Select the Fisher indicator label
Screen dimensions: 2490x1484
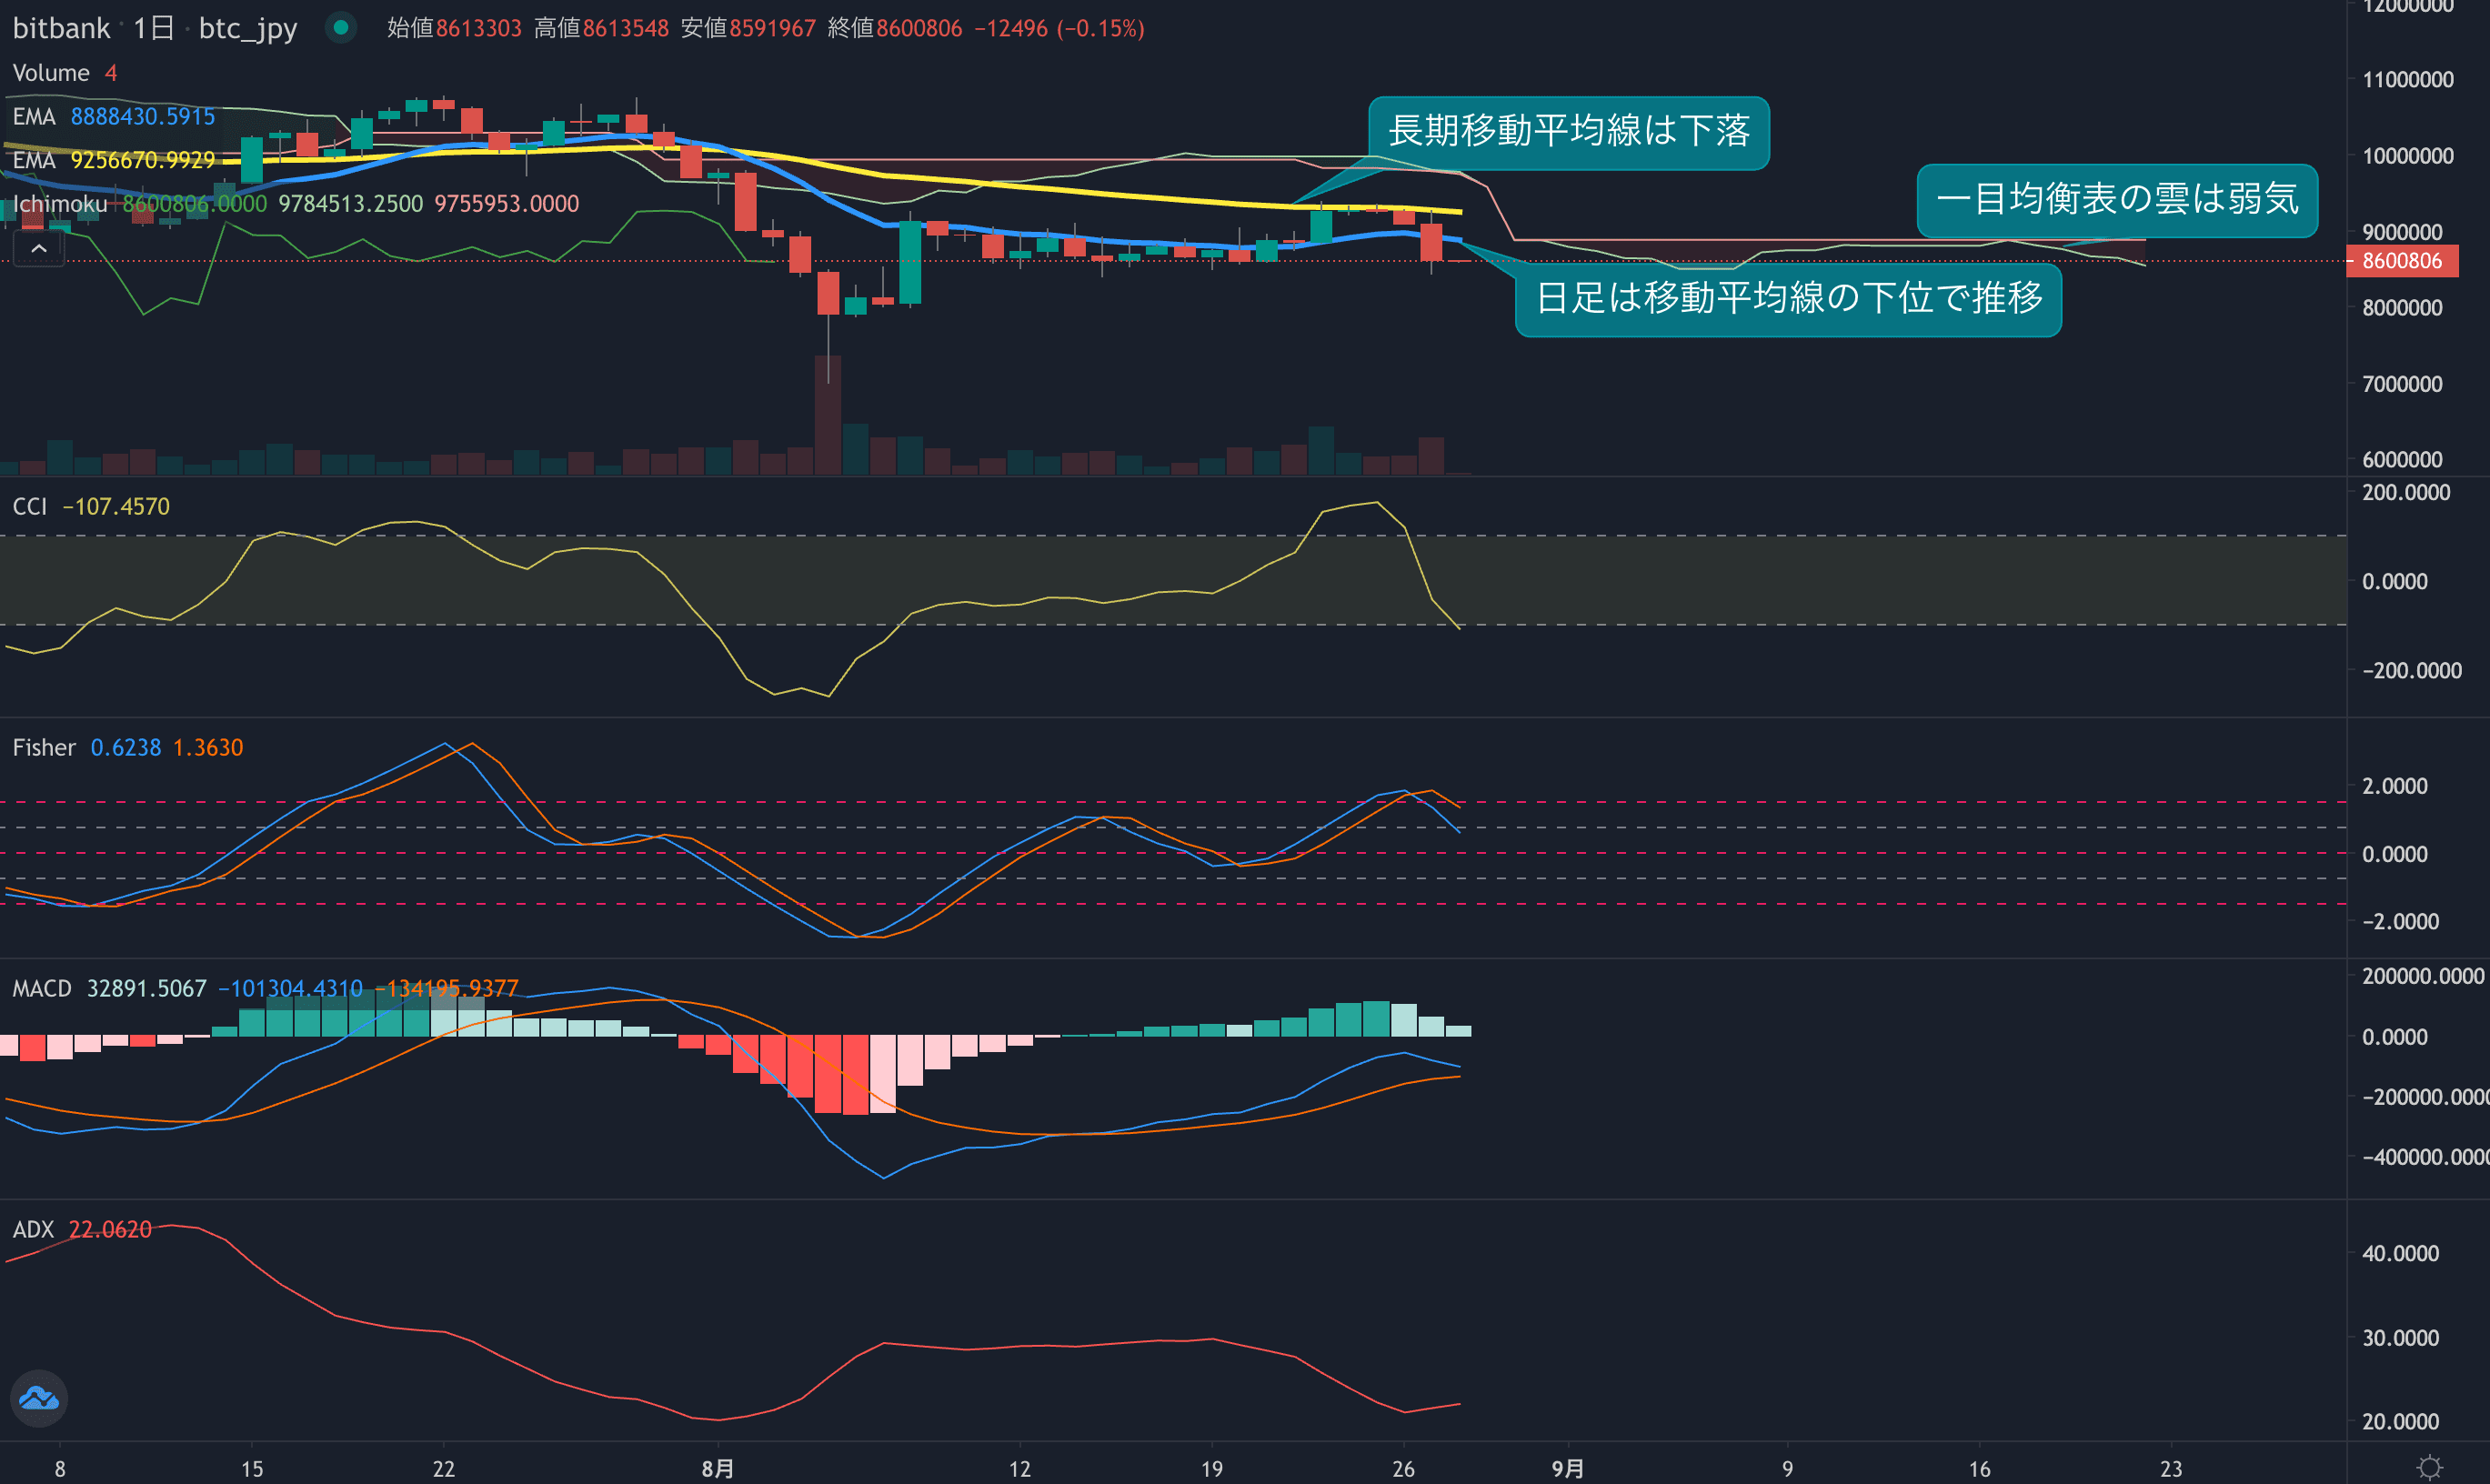click(44, 748)
